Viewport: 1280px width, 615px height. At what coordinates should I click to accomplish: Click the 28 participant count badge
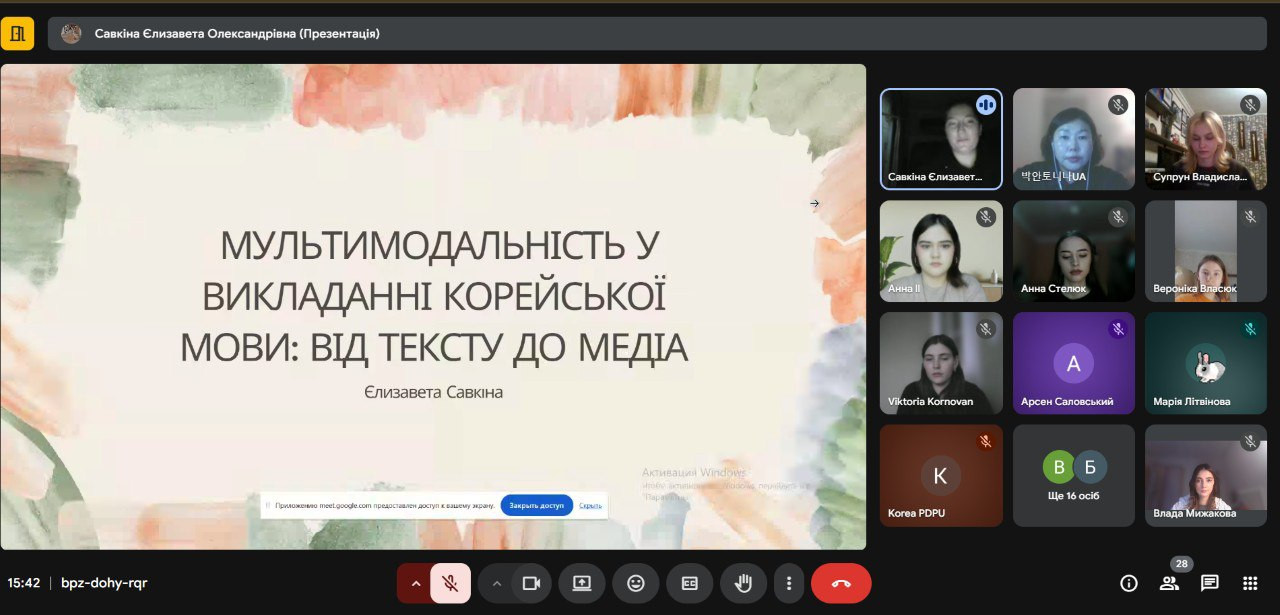[x=1182, y=564]
